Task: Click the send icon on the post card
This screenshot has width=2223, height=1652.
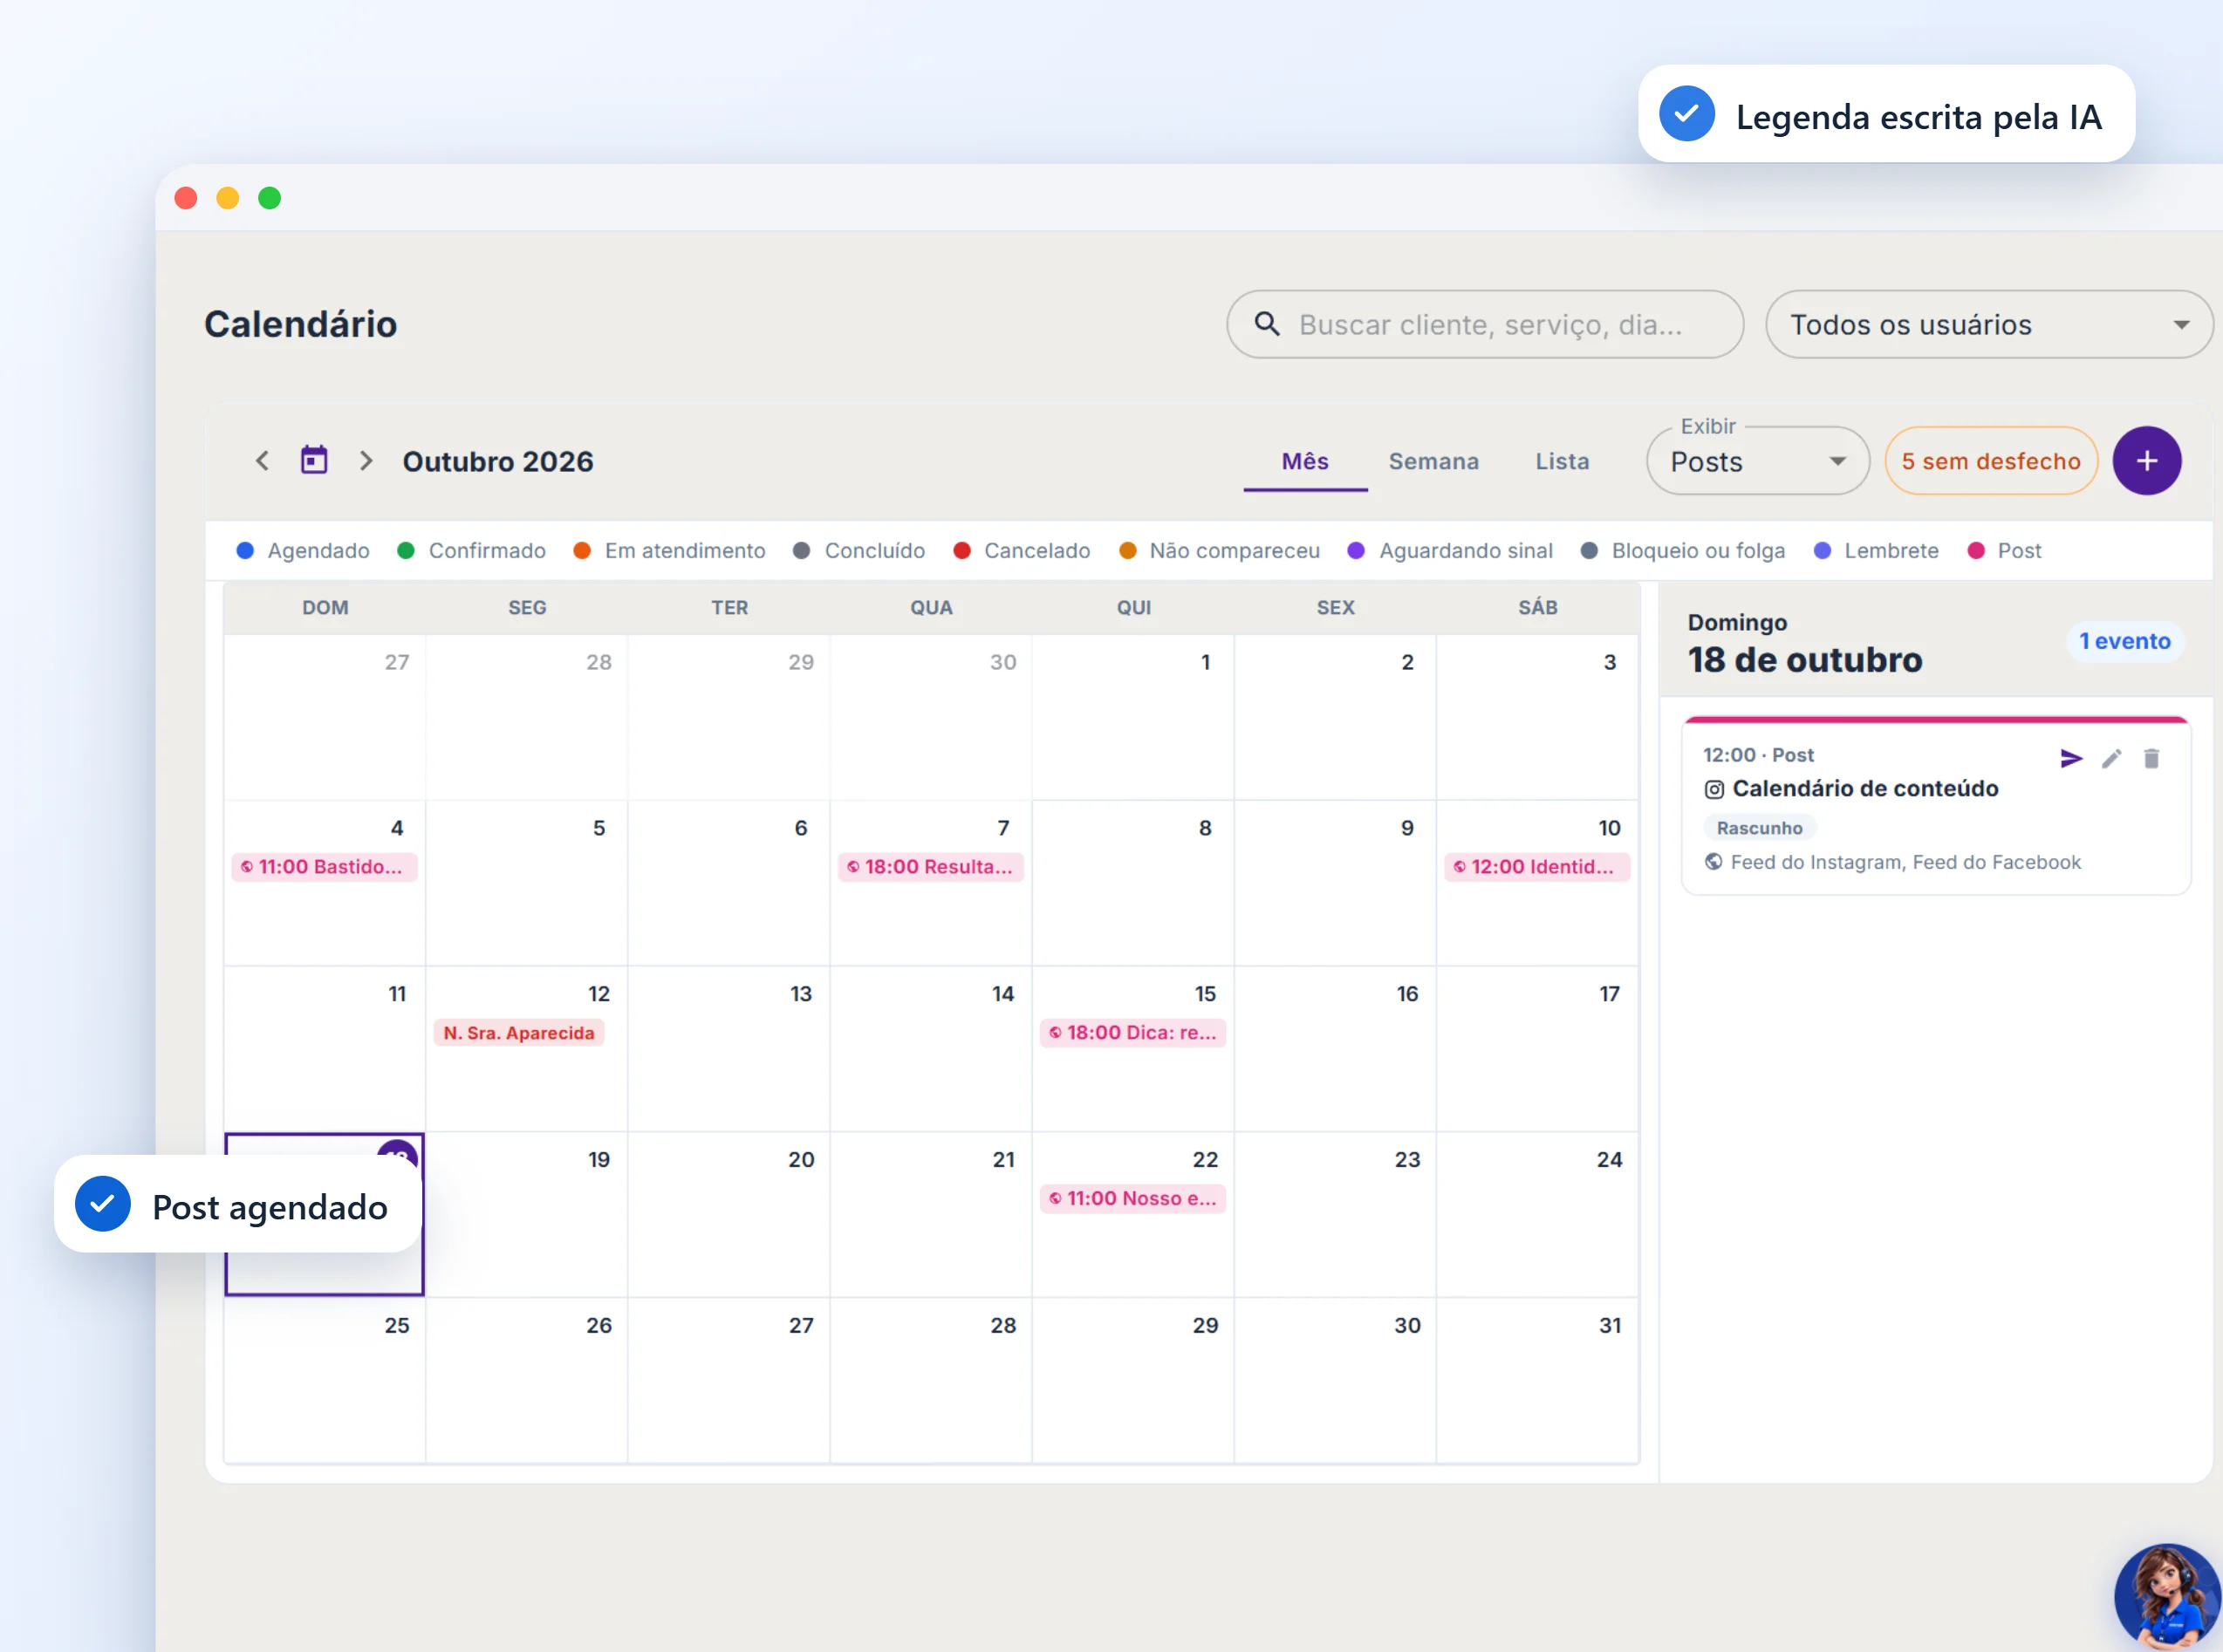Action: [x=2071, y=759]
